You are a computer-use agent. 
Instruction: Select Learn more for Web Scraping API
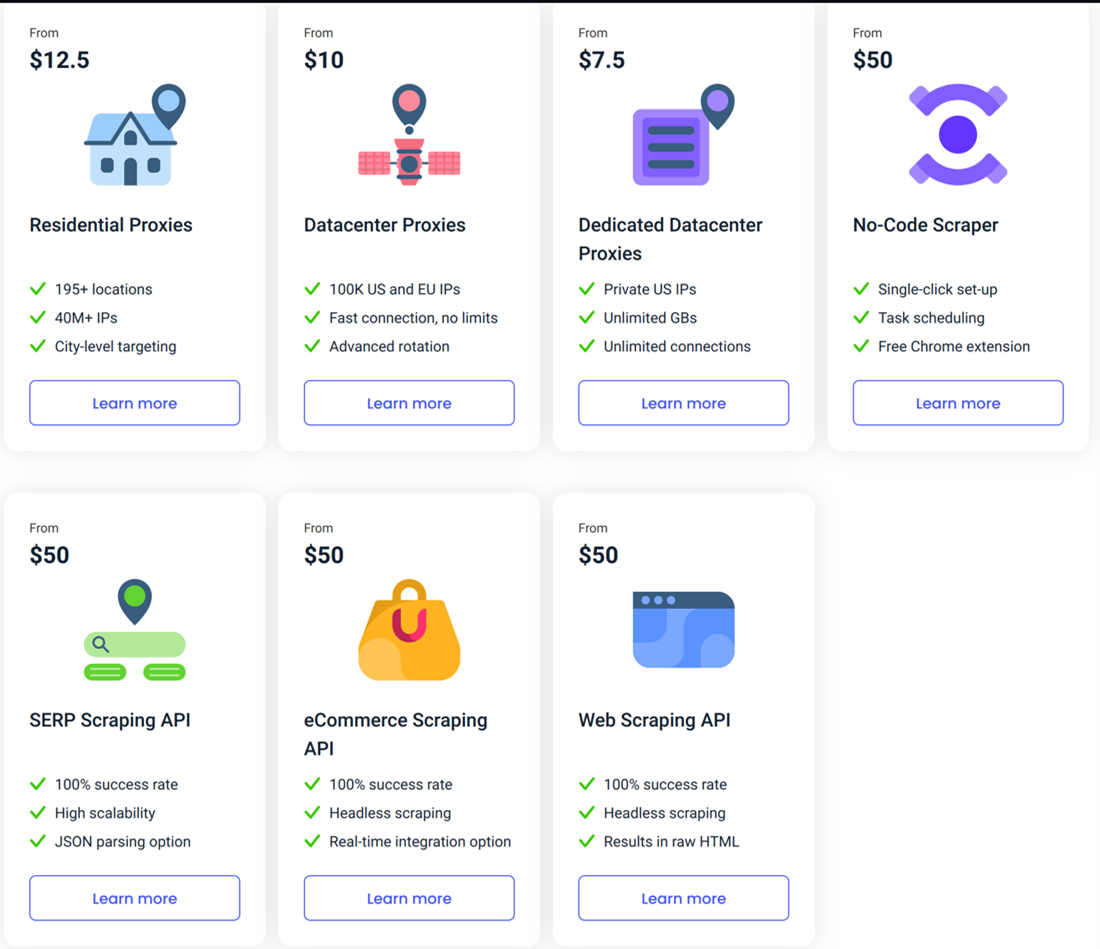click(683, 898)
